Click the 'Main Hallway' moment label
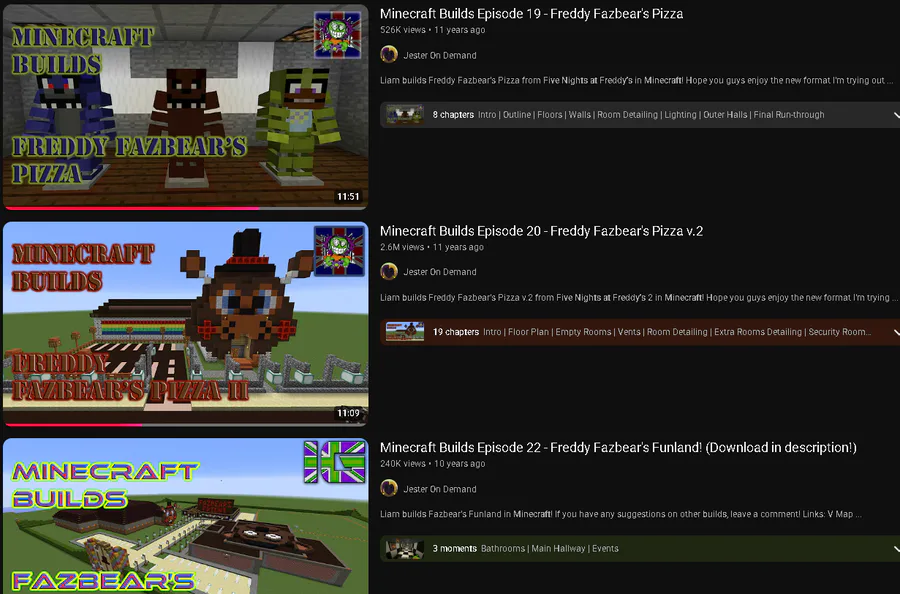The image size is (900, 594). 558,549
